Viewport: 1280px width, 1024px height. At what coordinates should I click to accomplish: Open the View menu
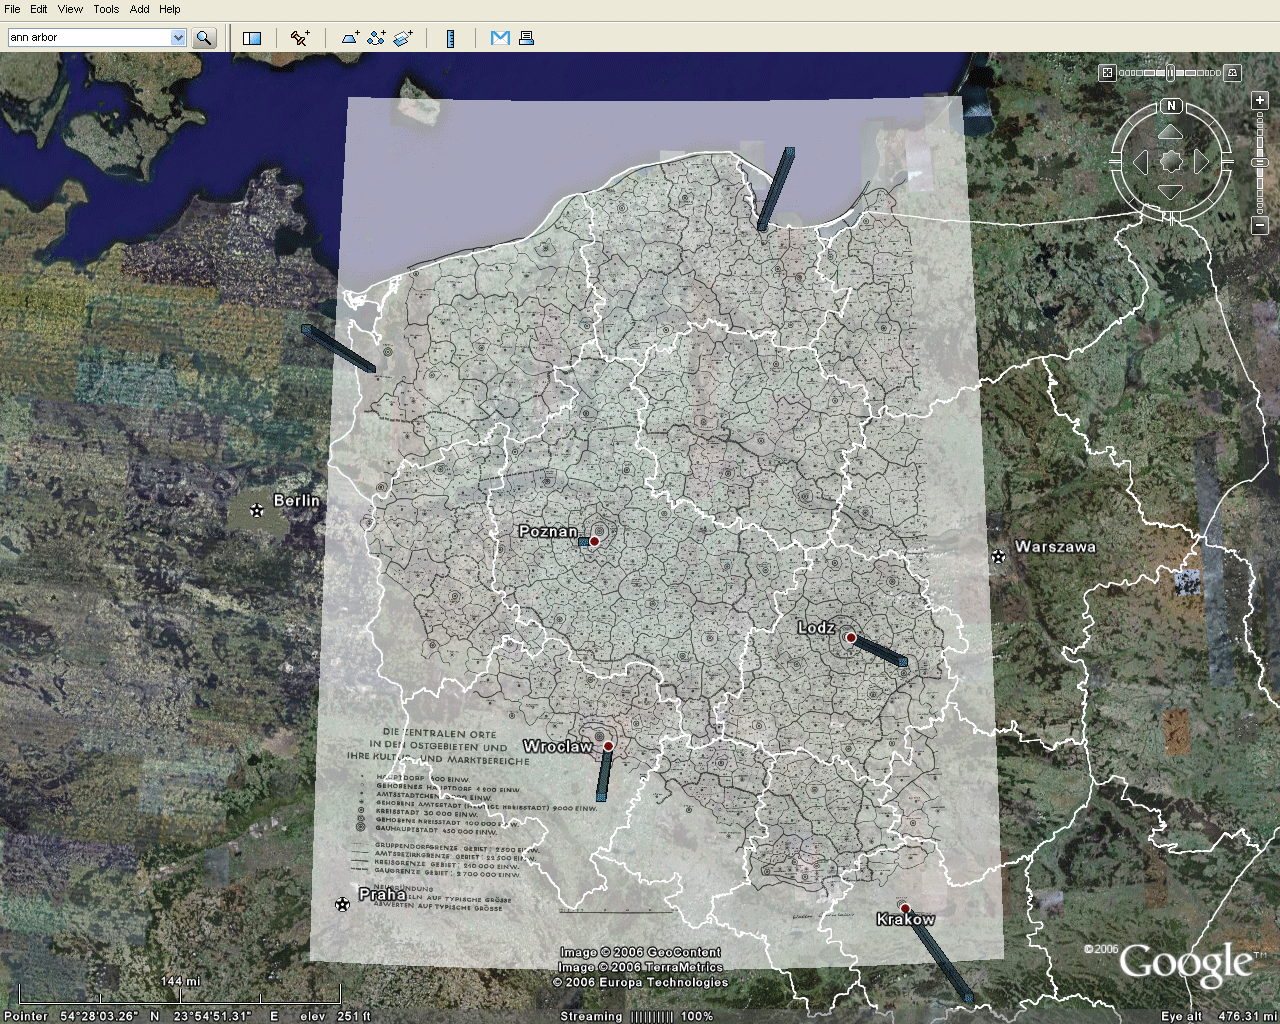click(x=70, y=9)
